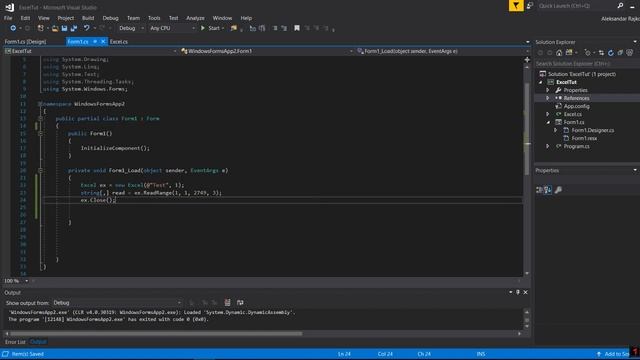Expand the Form1.Designer.cs node

click(x=556, y=130)
